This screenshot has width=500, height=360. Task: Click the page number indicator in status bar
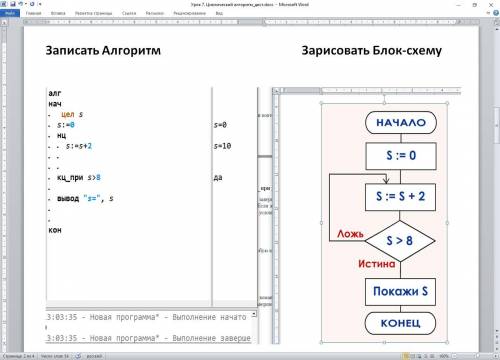[19, 356]
